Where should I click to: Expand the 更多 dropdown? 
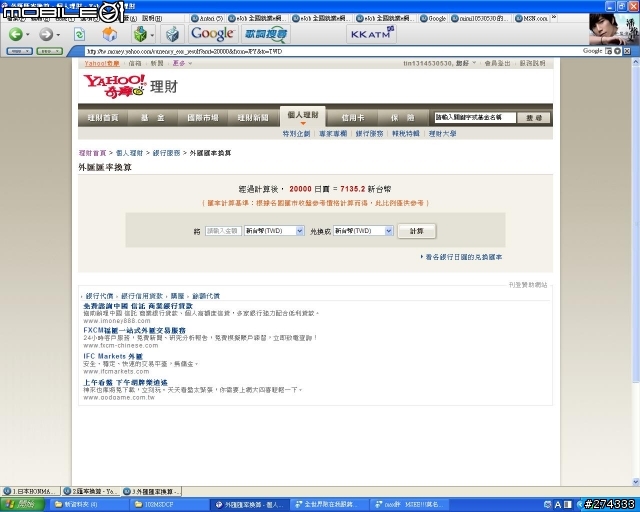tap(182, 63)
